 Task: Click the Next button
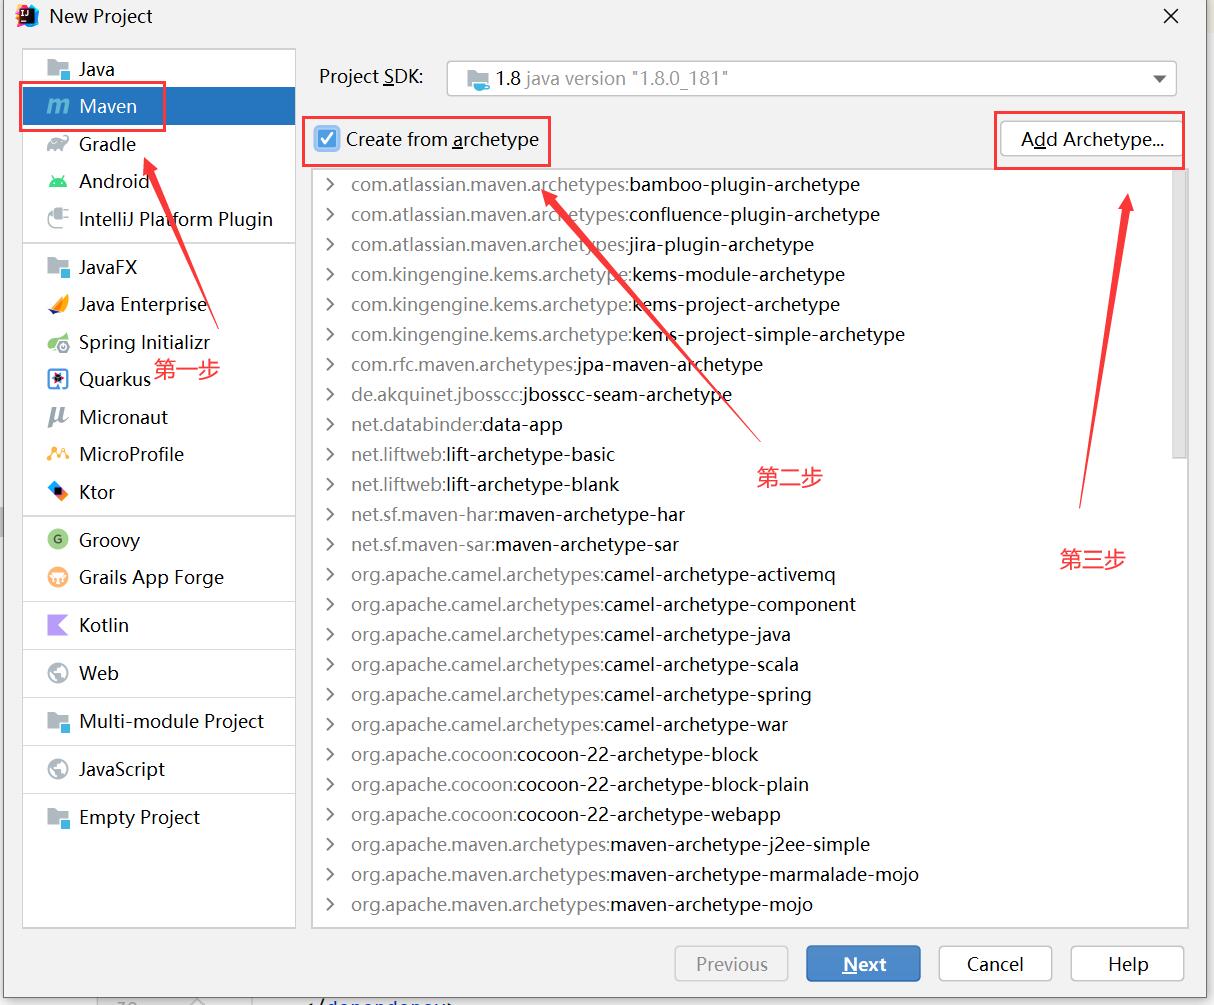click(x=864, y=964)
